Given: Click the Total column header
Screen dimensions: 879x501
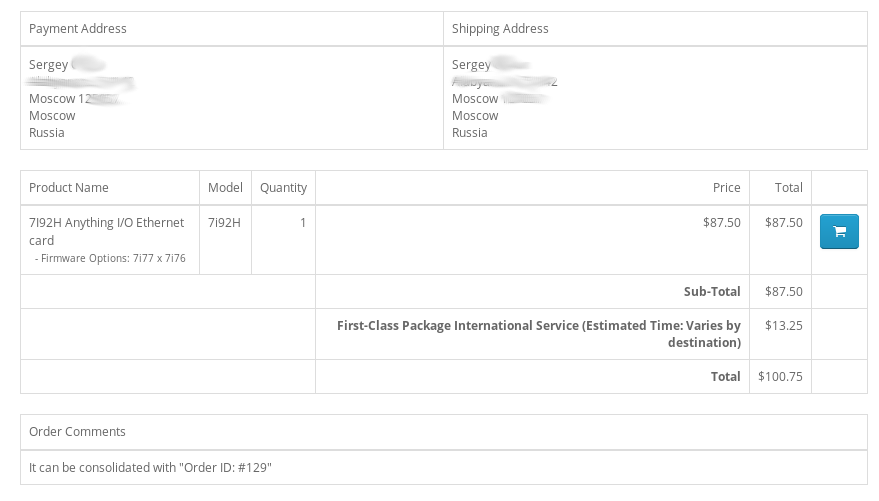Looking at the screenshot, I should [788, 188].
